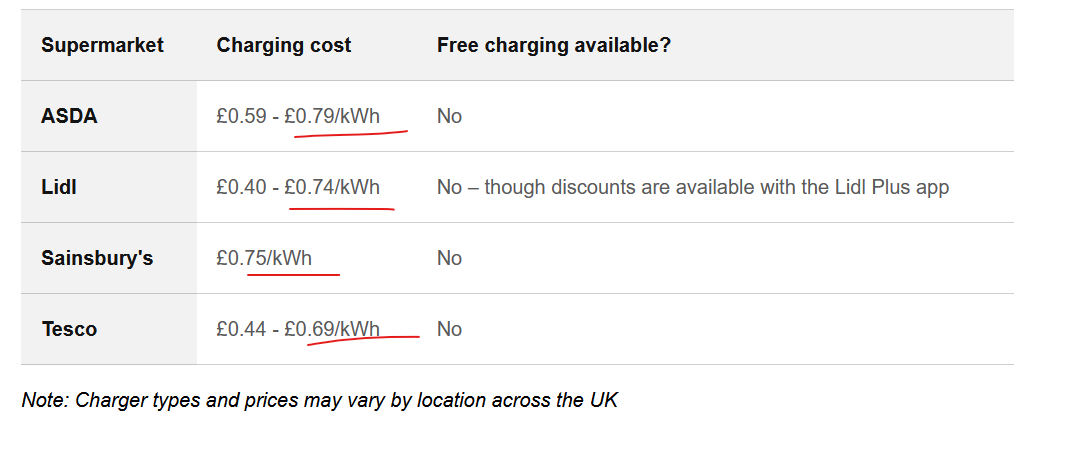Click the Lidl Plus app discount text
This screenshot has height=457, width=1084.
click(692, 187)
